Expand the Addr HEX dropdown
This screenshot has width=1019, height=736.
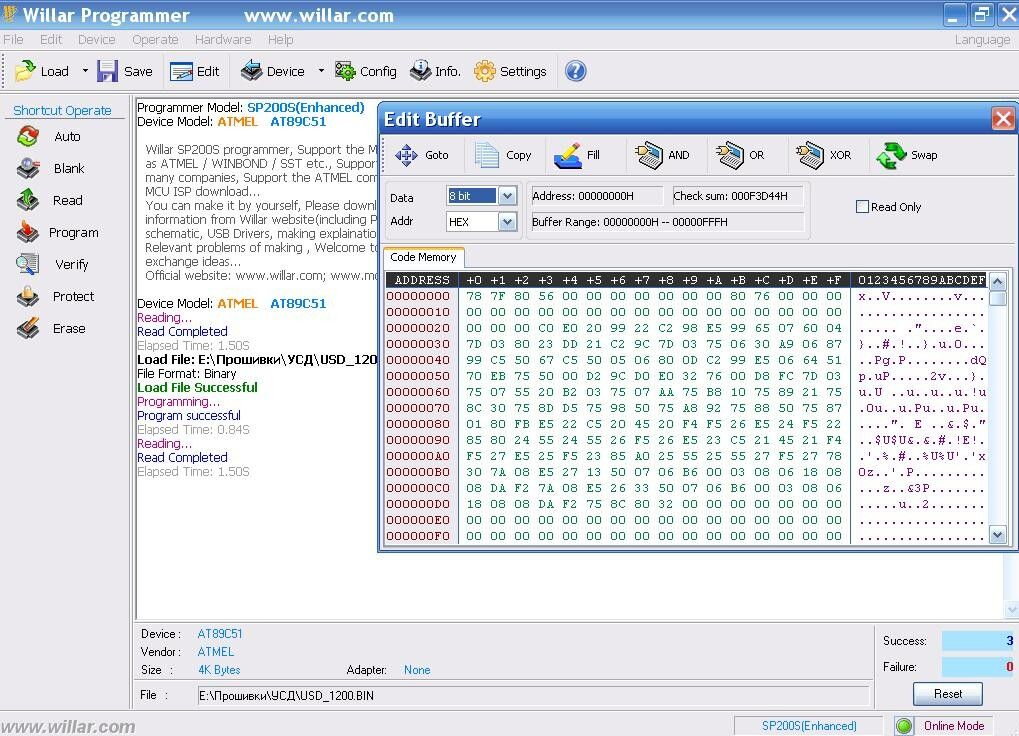pyautogui.click(x=507, y=222)
